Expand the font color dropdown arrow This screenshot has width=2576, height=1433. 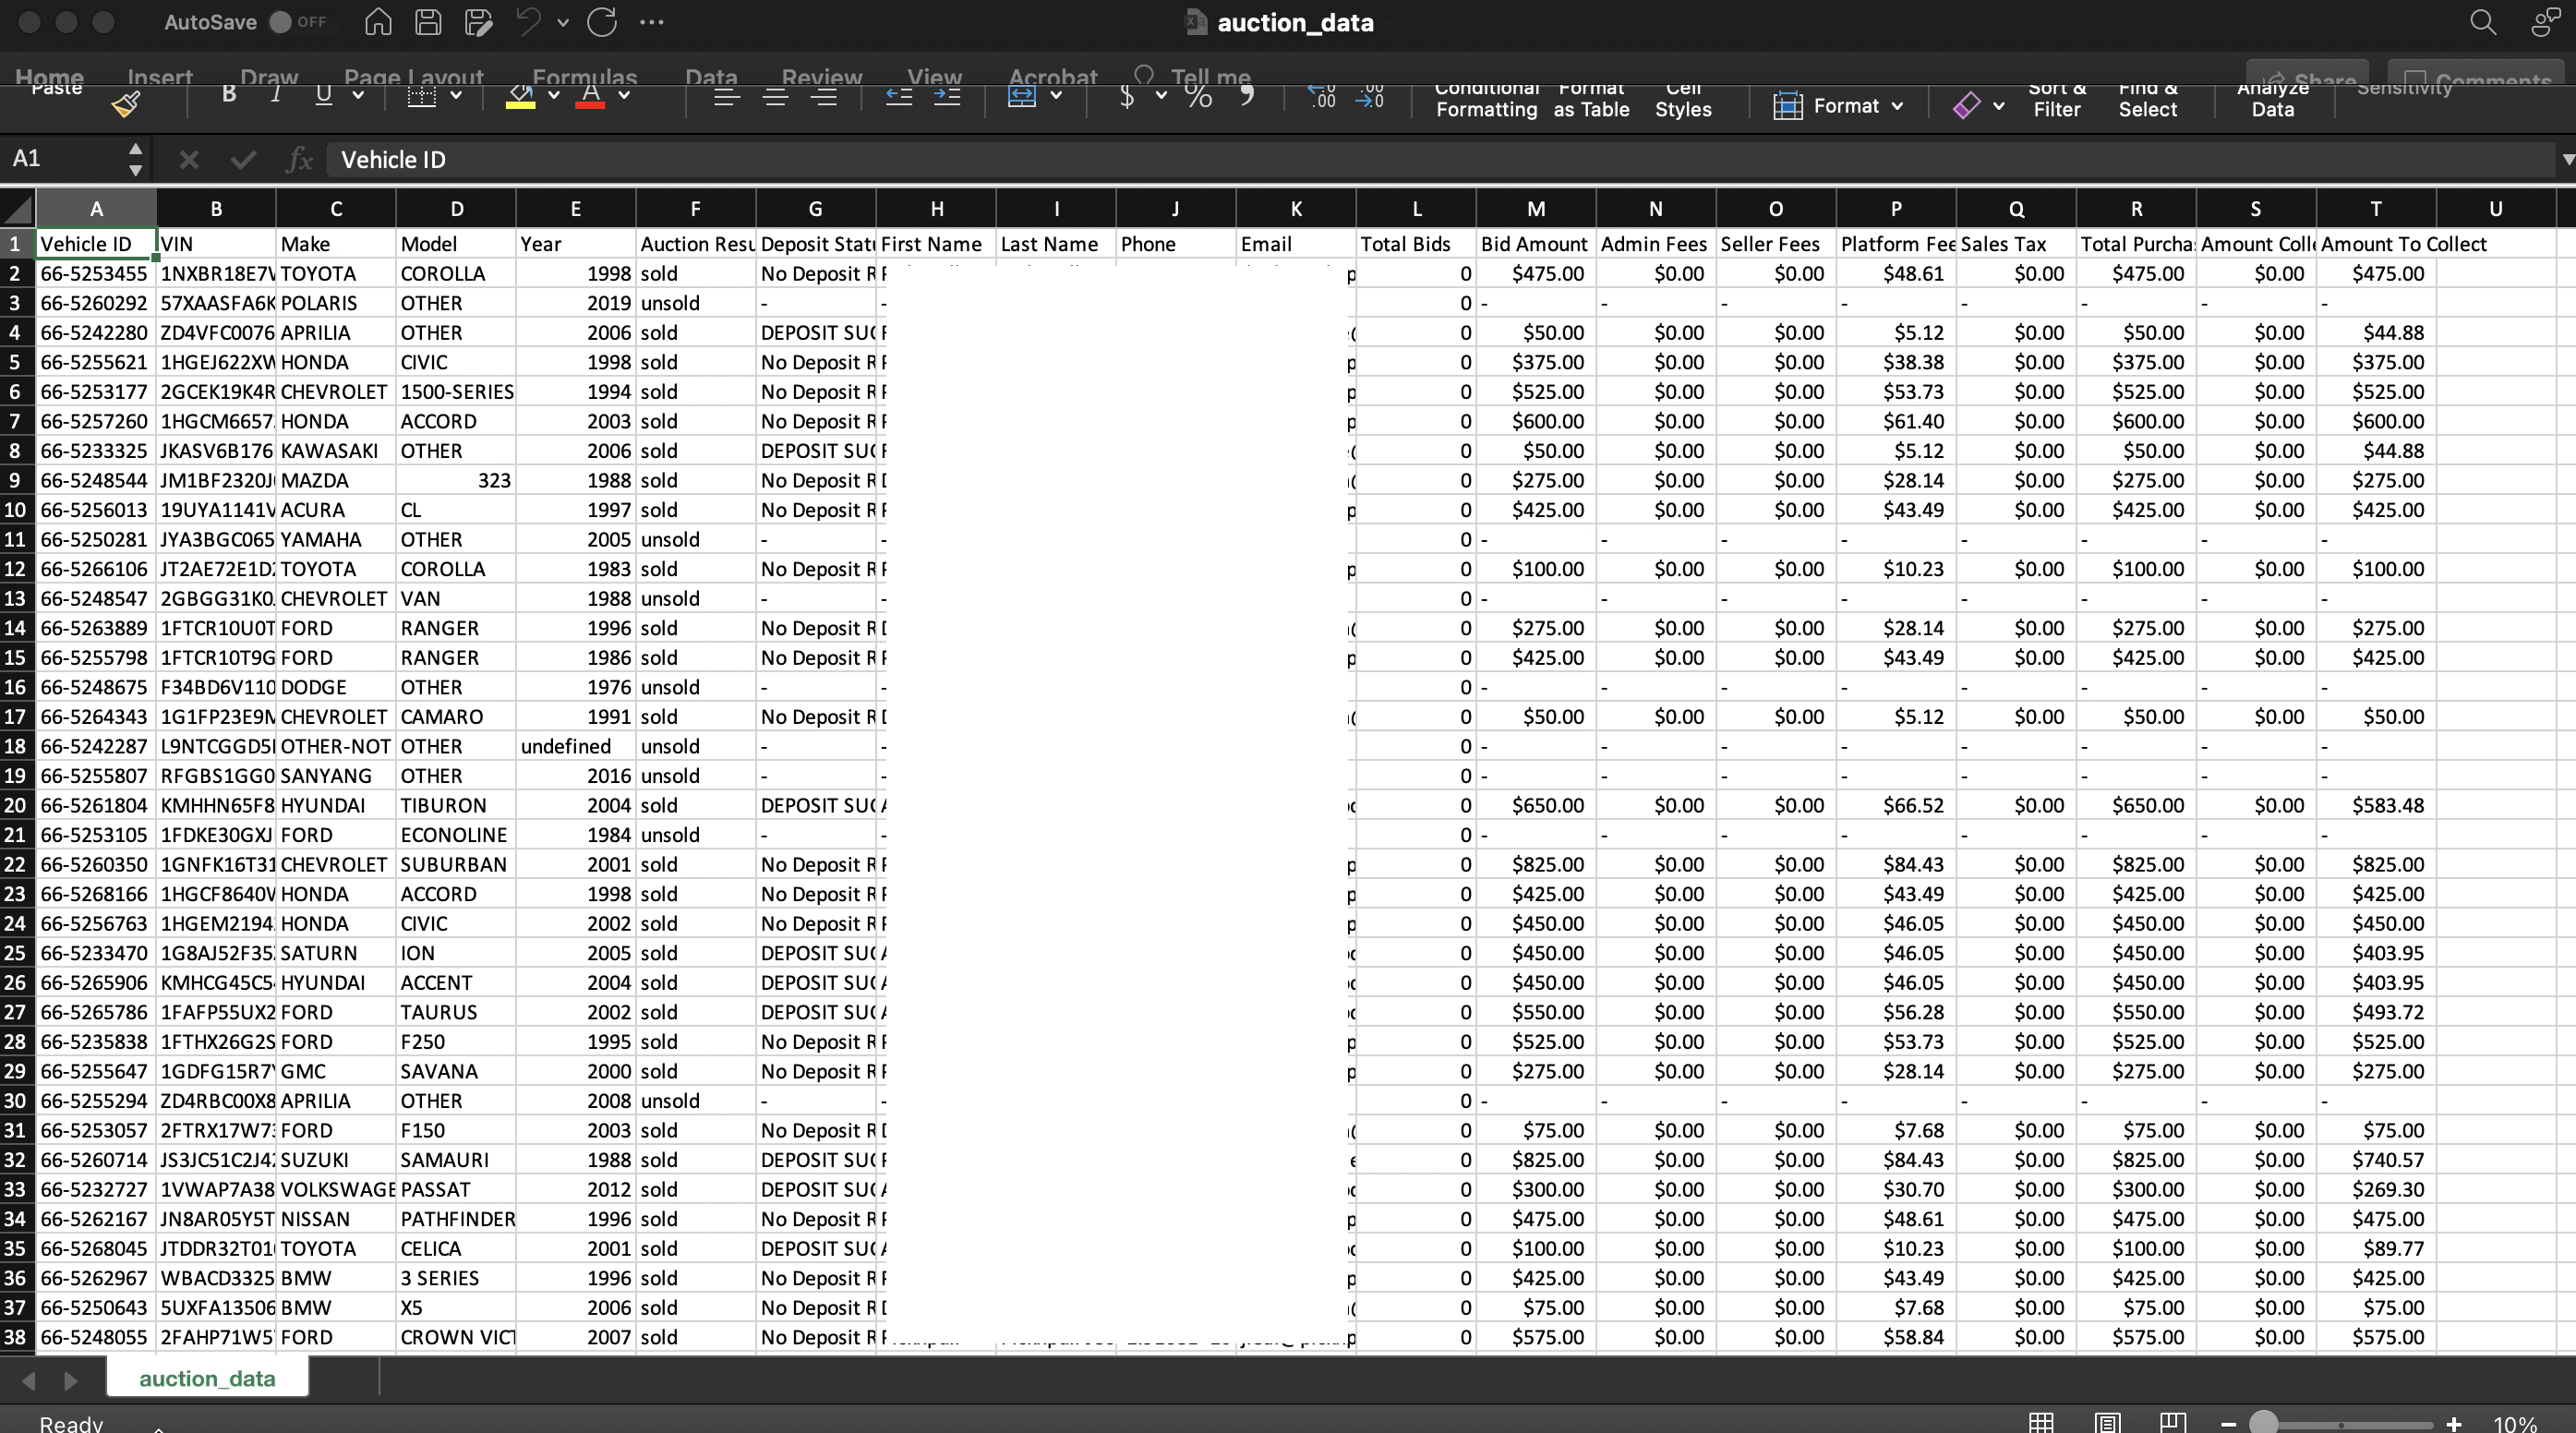624,96
